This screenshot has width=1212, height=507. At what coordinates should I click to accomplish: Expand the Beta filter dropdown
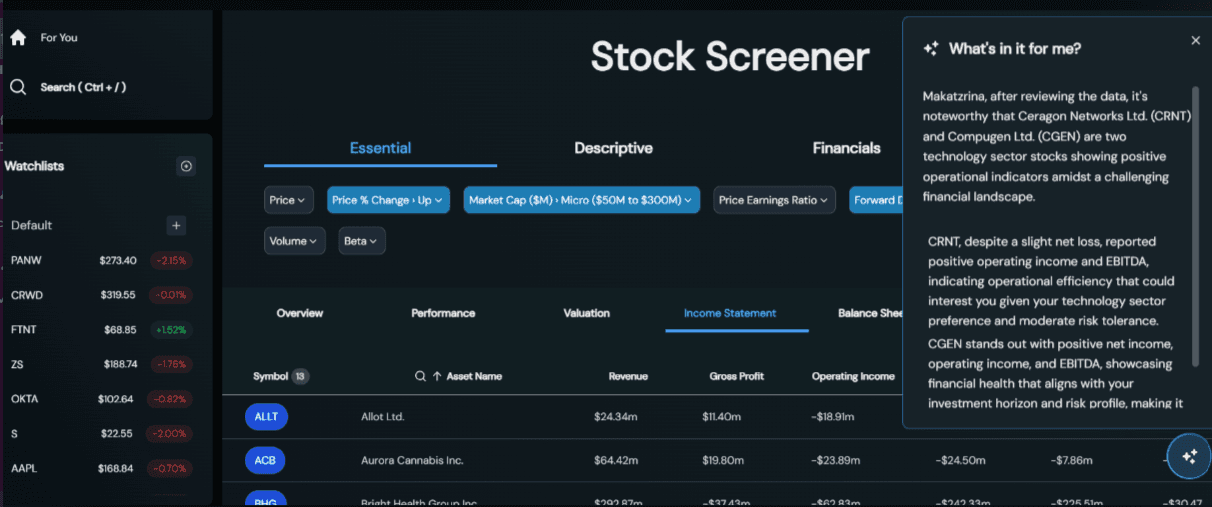(361, 241)
